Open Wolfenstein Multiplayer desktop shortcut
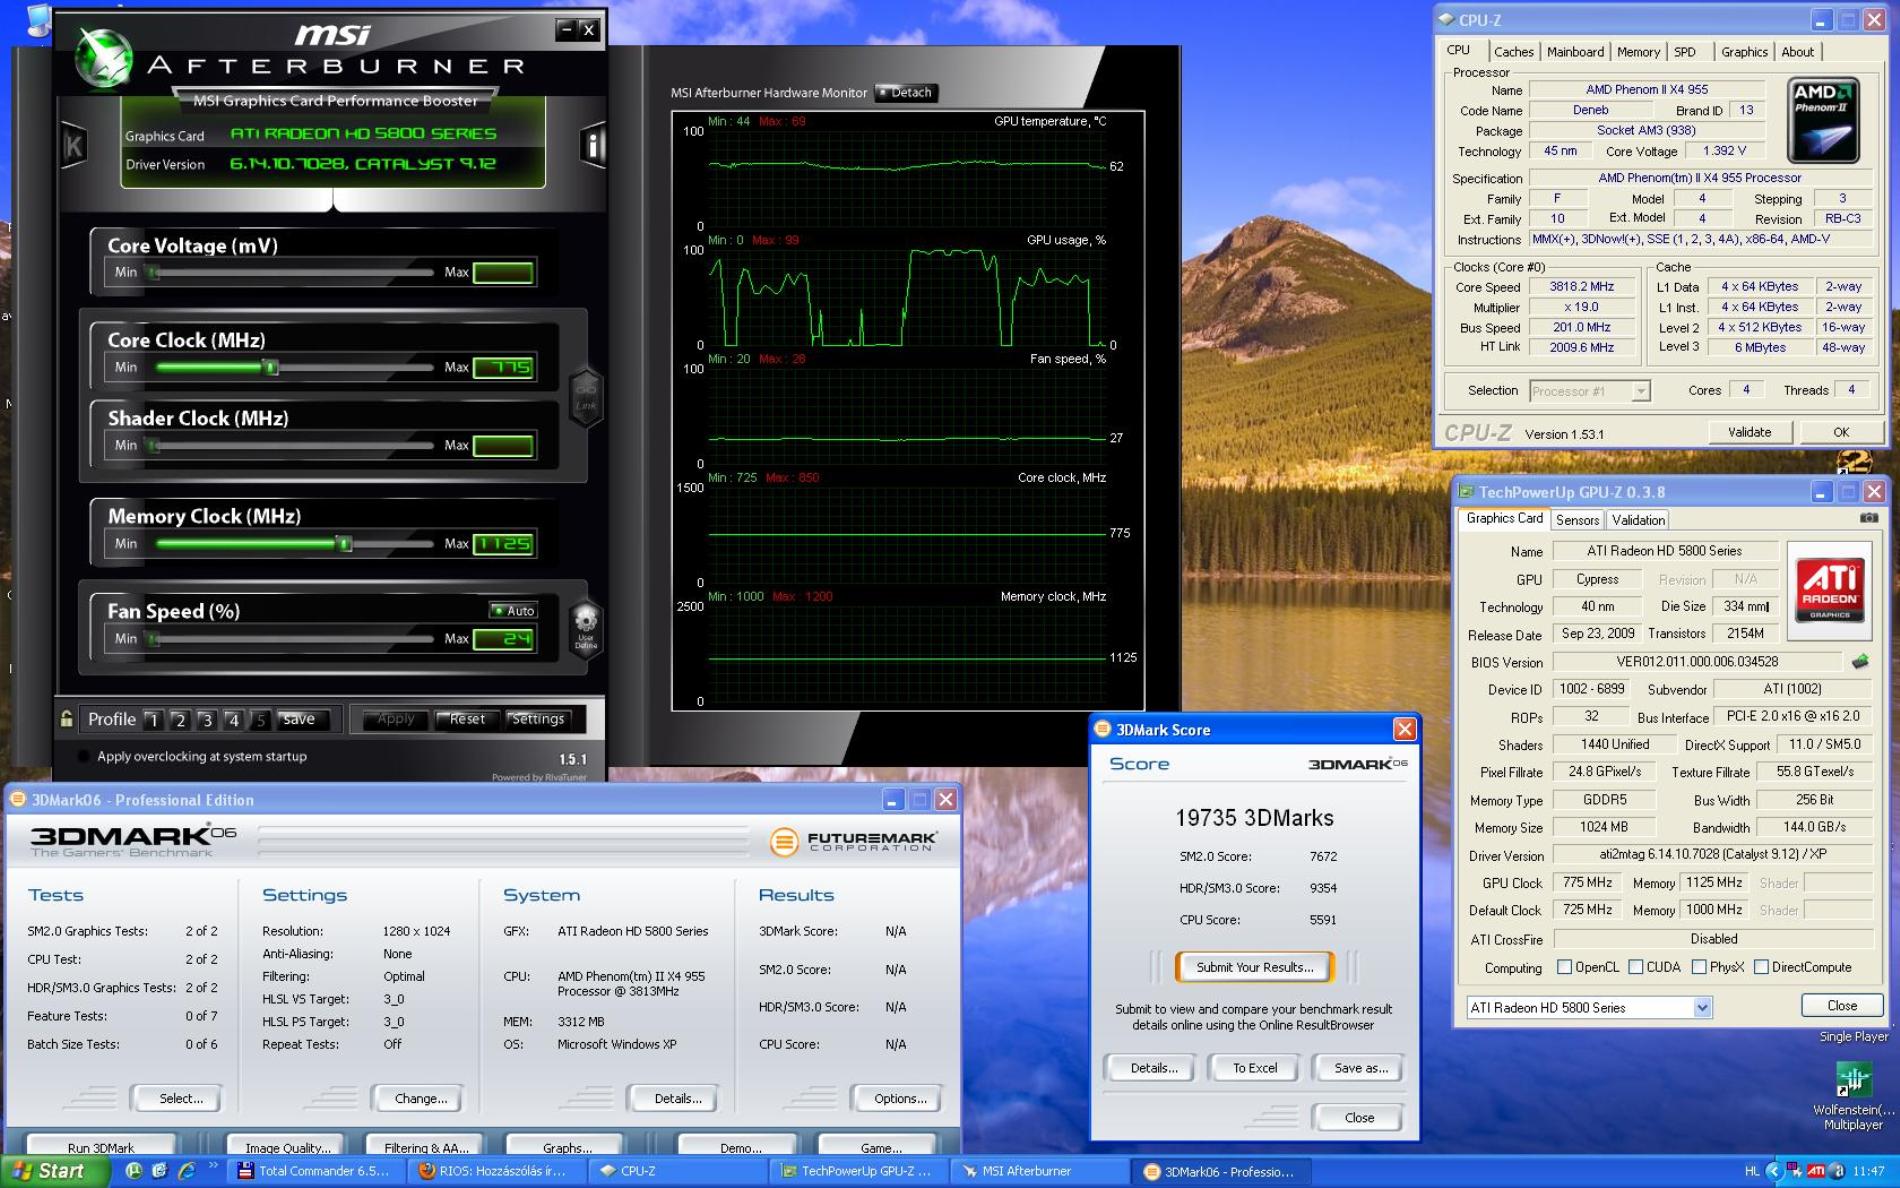This screenshot has height=1188, width=1900. [1853, 1096]
